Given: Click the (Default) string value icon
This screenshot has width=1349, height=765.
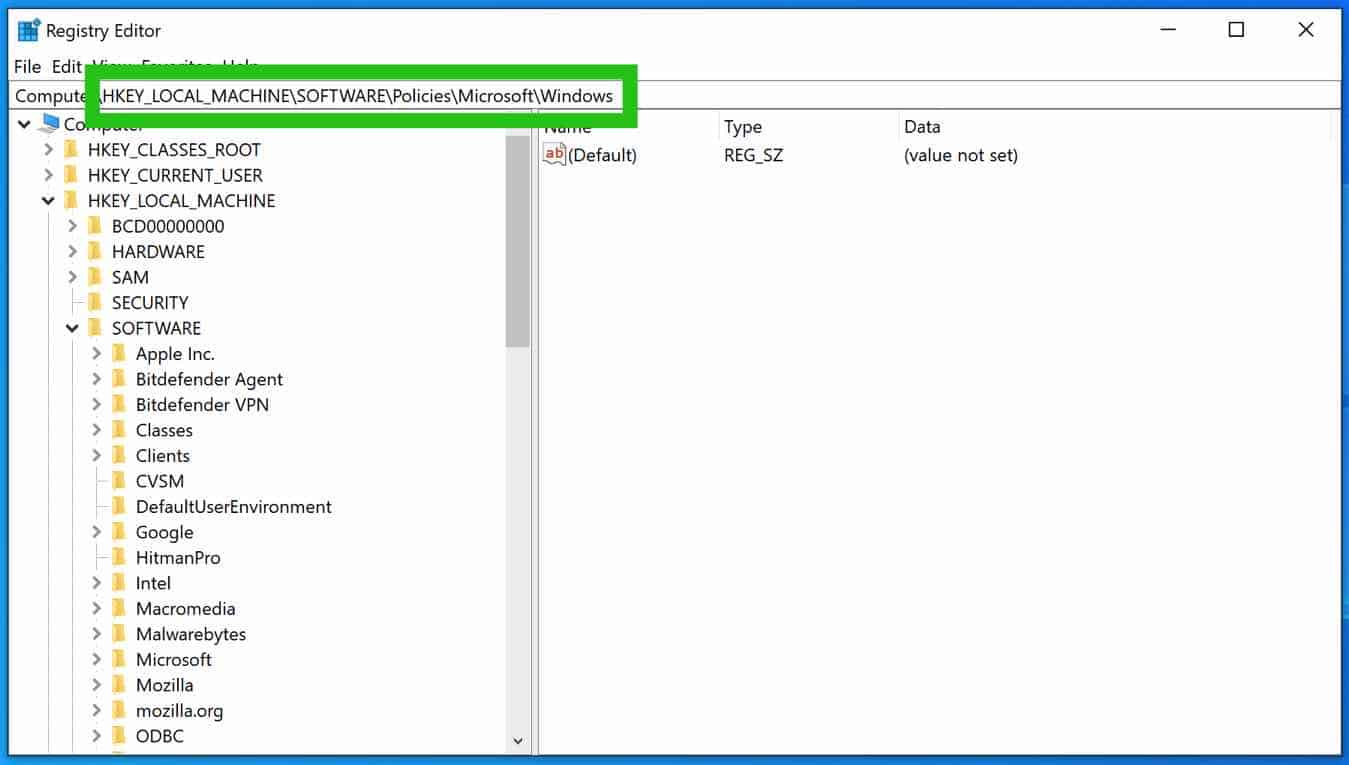Looking at the screenshot, I should pyautogui.click(x=554, y=154).
